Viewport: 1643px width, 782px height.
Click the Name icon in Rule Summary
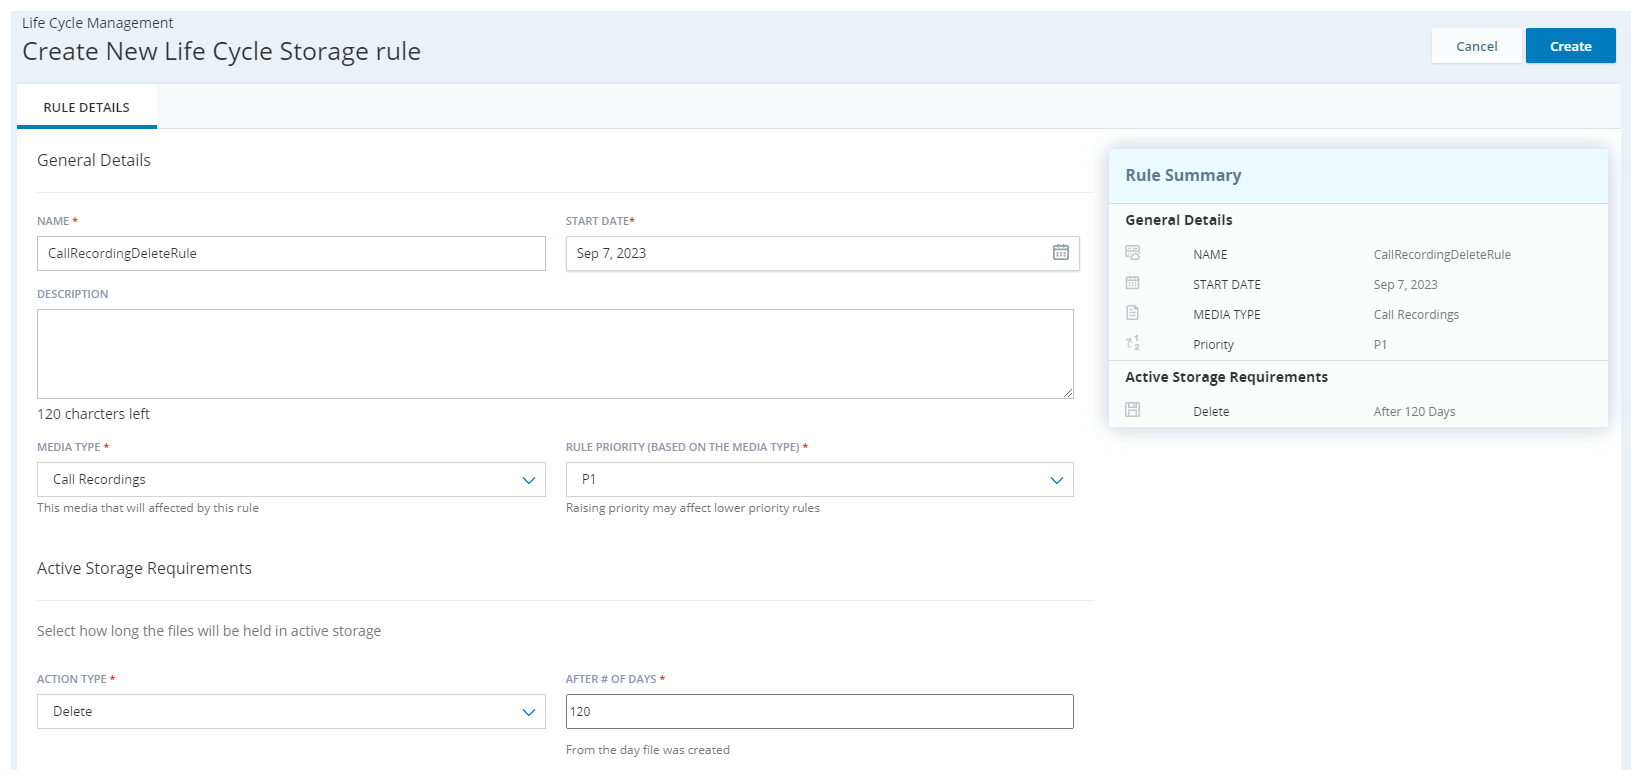pos(1132,253)
